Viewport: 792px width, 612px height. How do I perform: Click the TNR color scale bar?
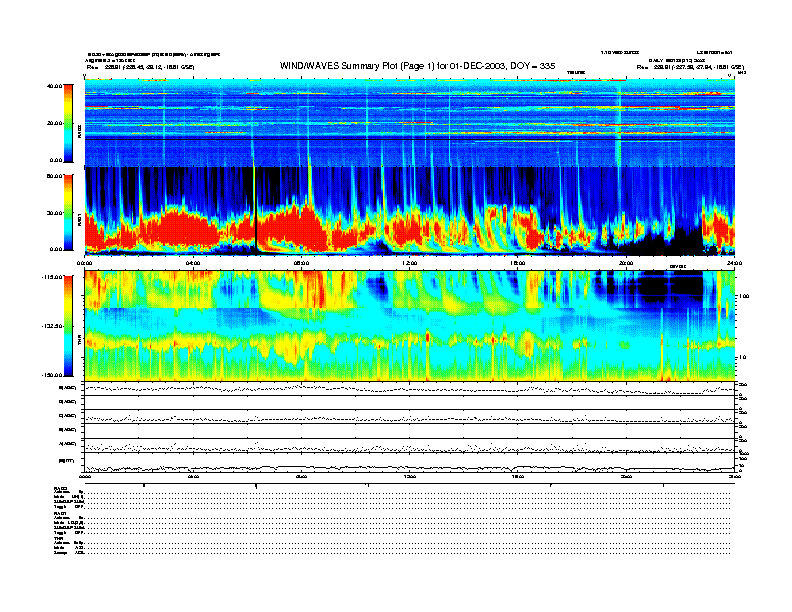point(68,326)
